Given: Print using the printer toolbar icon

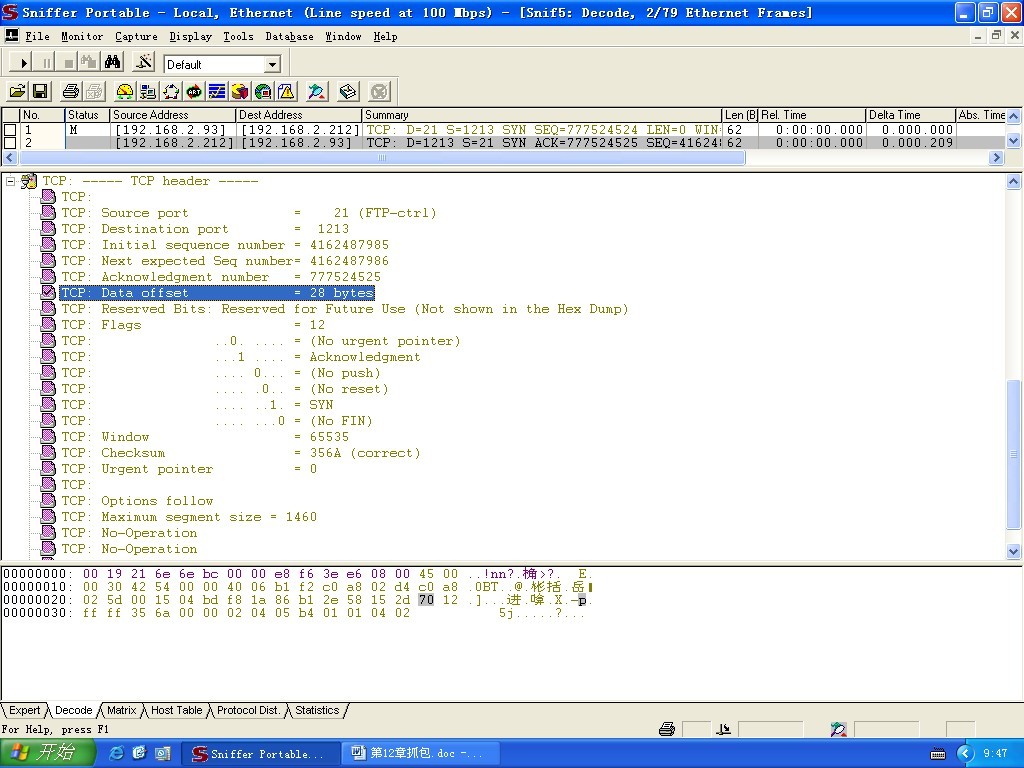Looking at the screenshot, I should tap(71, 91).
